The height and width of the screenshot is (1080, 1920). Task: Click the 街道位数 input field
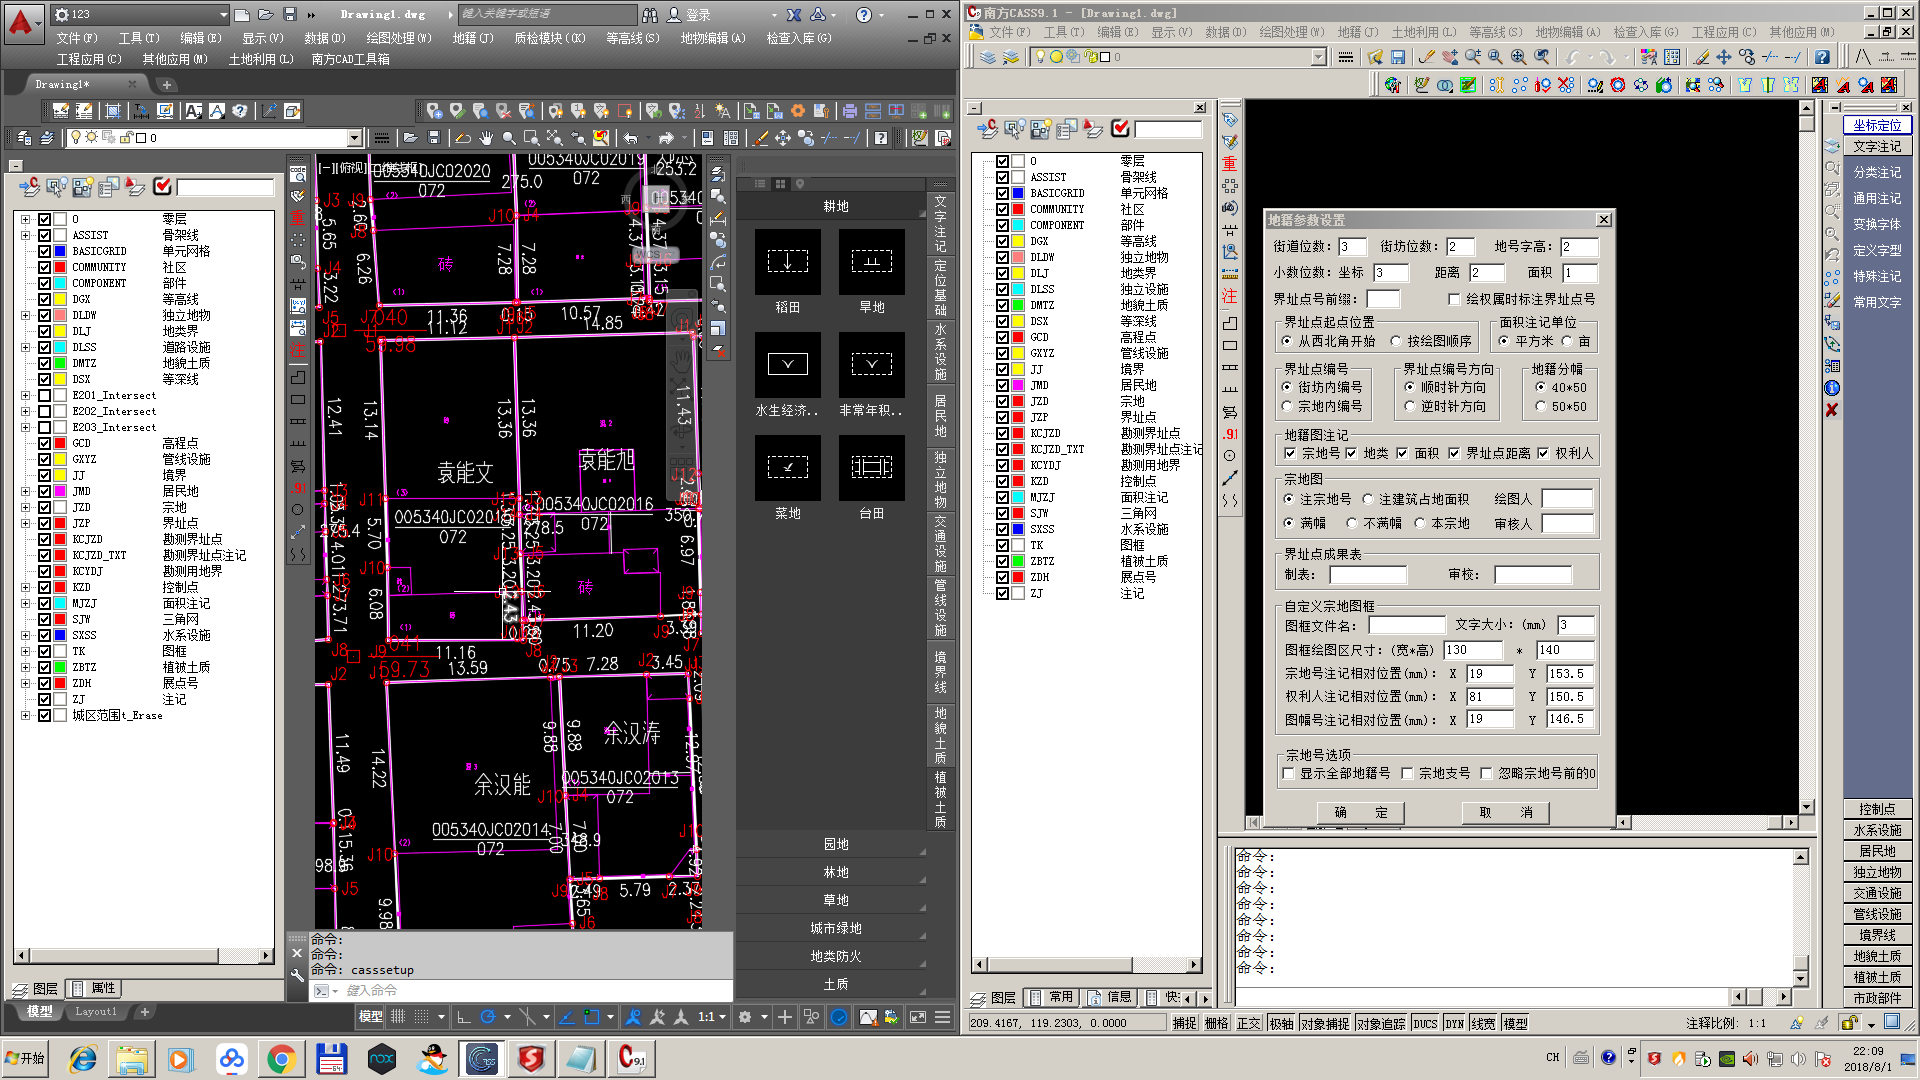click(1352, 247)
